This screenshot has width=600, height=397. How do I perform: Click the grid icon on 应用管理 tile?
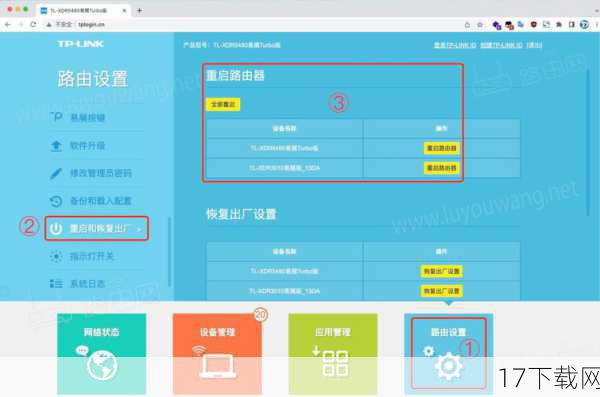click(335, 363)
